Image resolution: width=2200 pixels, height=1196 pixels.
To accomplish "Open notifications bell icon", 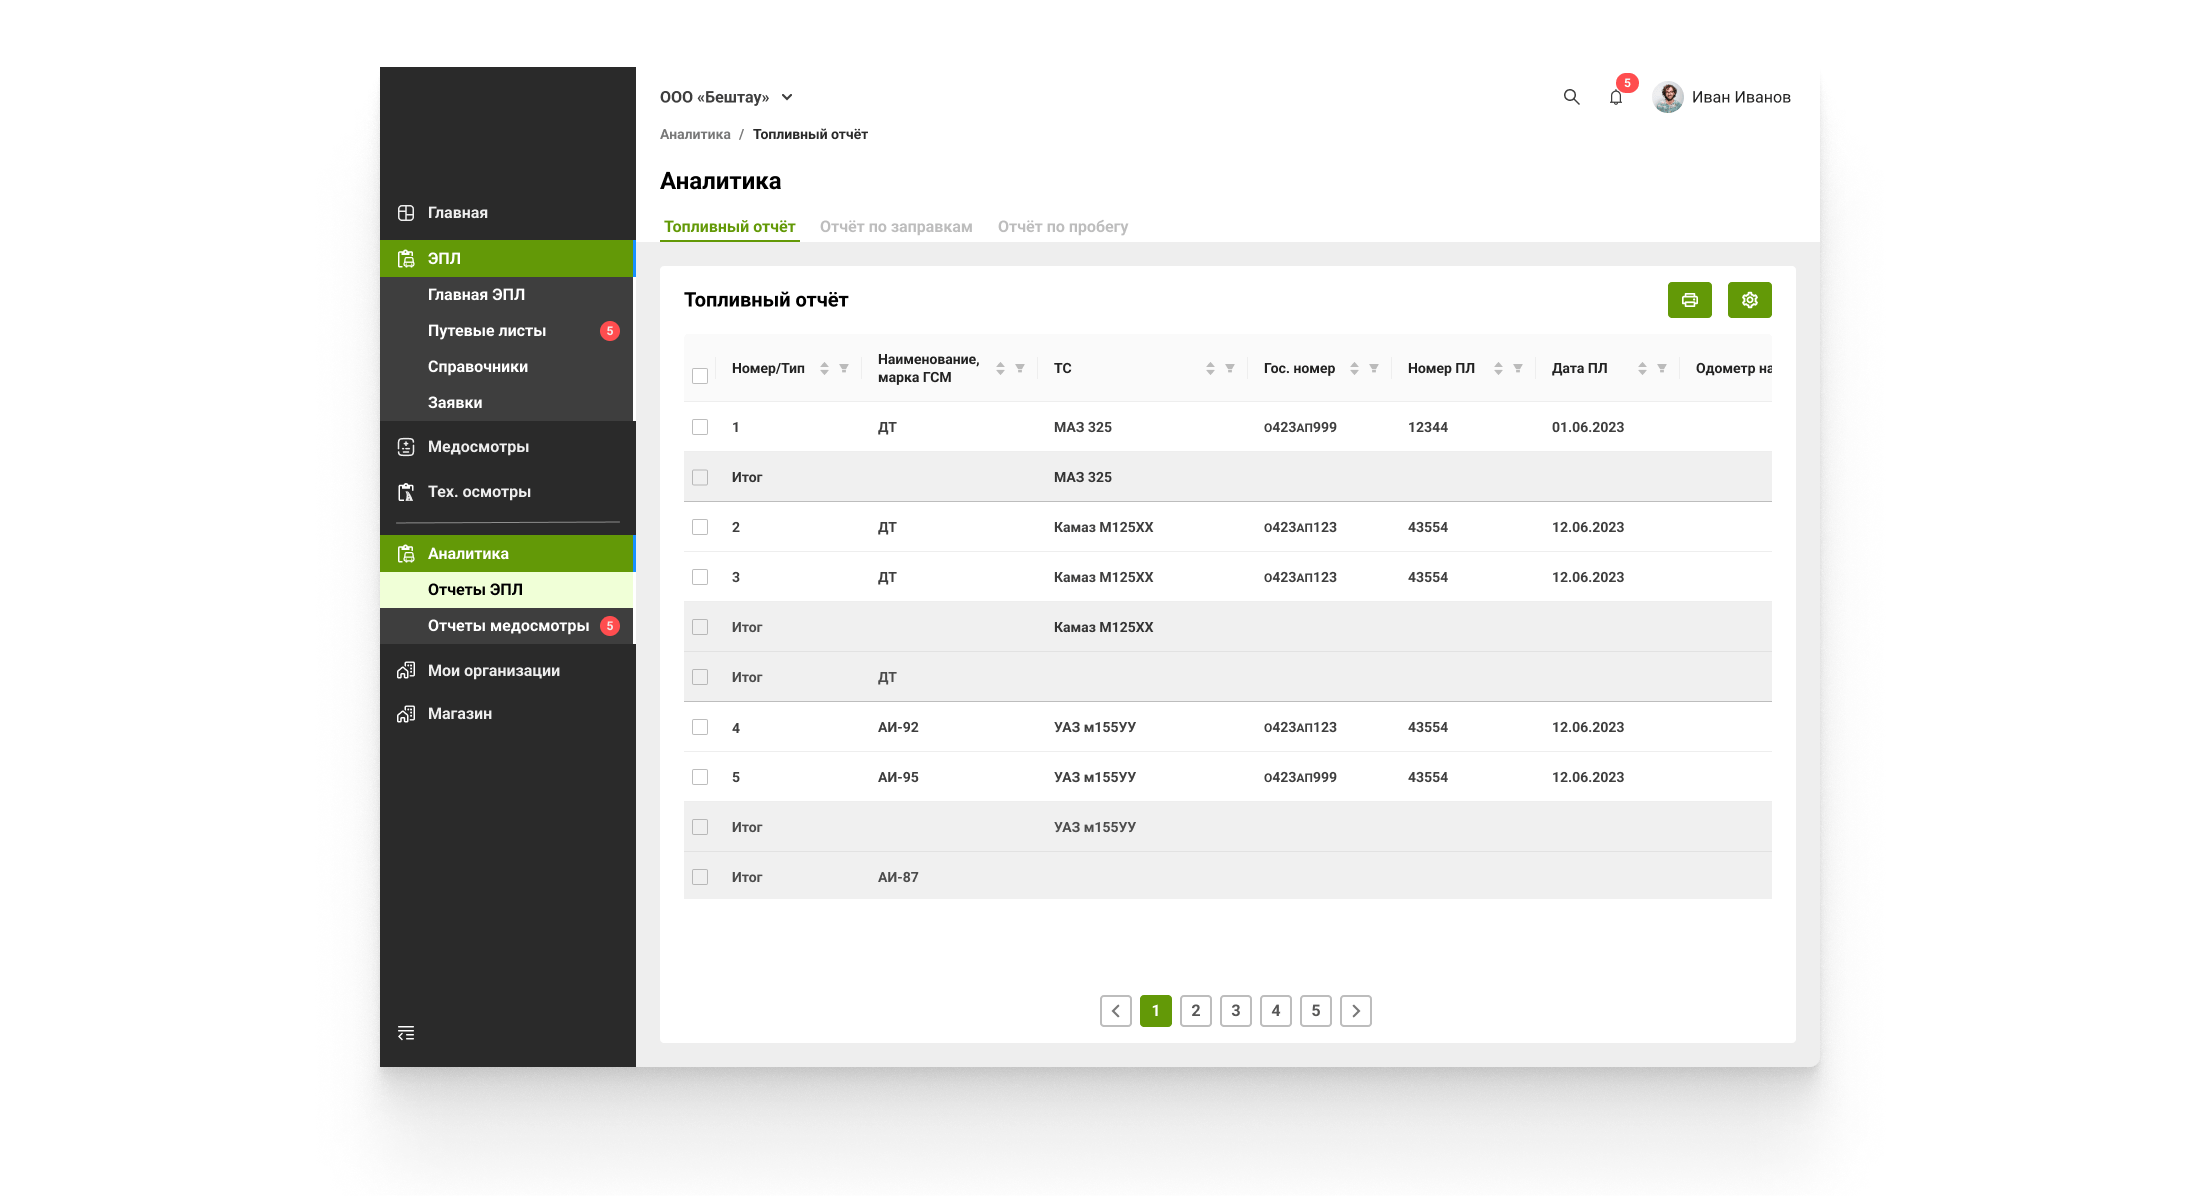I will (x=1616, y=97).
